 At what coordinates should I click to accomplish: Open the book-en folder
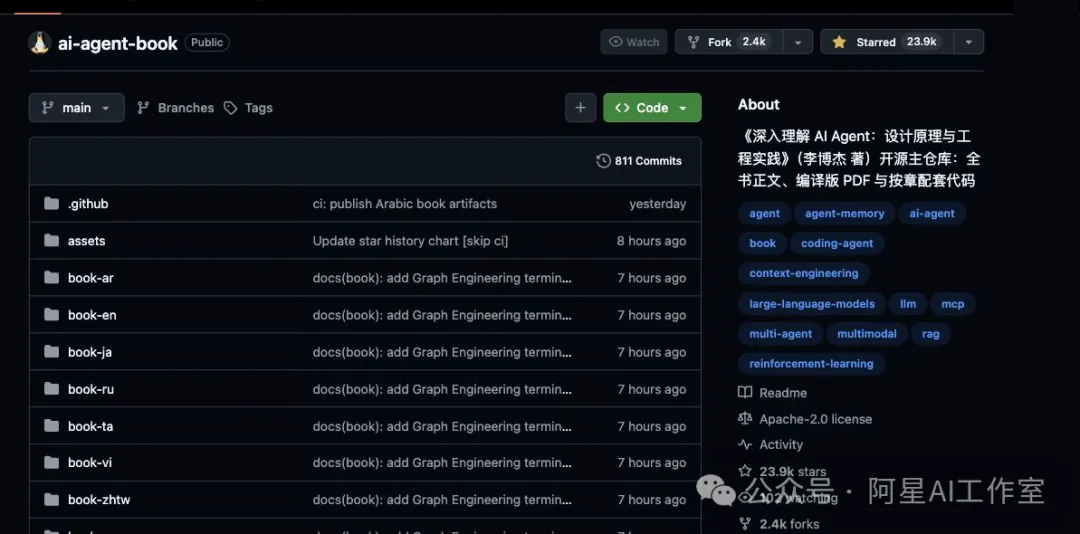[x=92, y=316]
